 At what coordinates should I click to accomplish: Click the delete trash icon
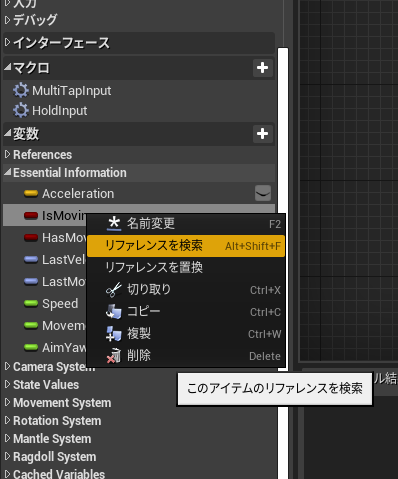point(114,356)
